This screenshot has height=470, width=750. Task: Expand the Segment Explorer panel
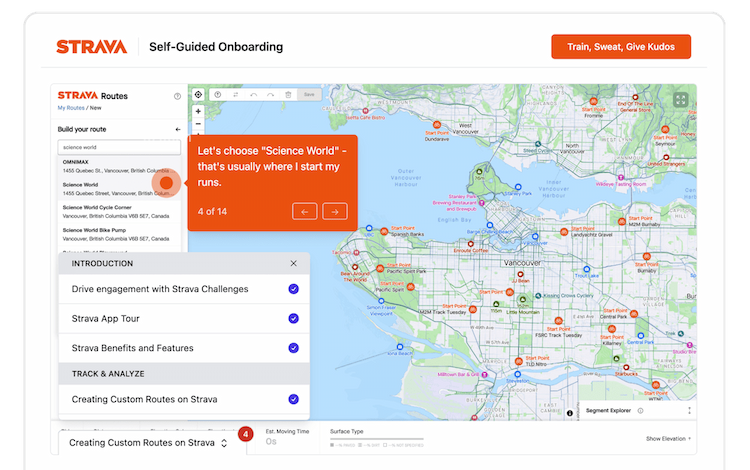[x=689, y=411]
